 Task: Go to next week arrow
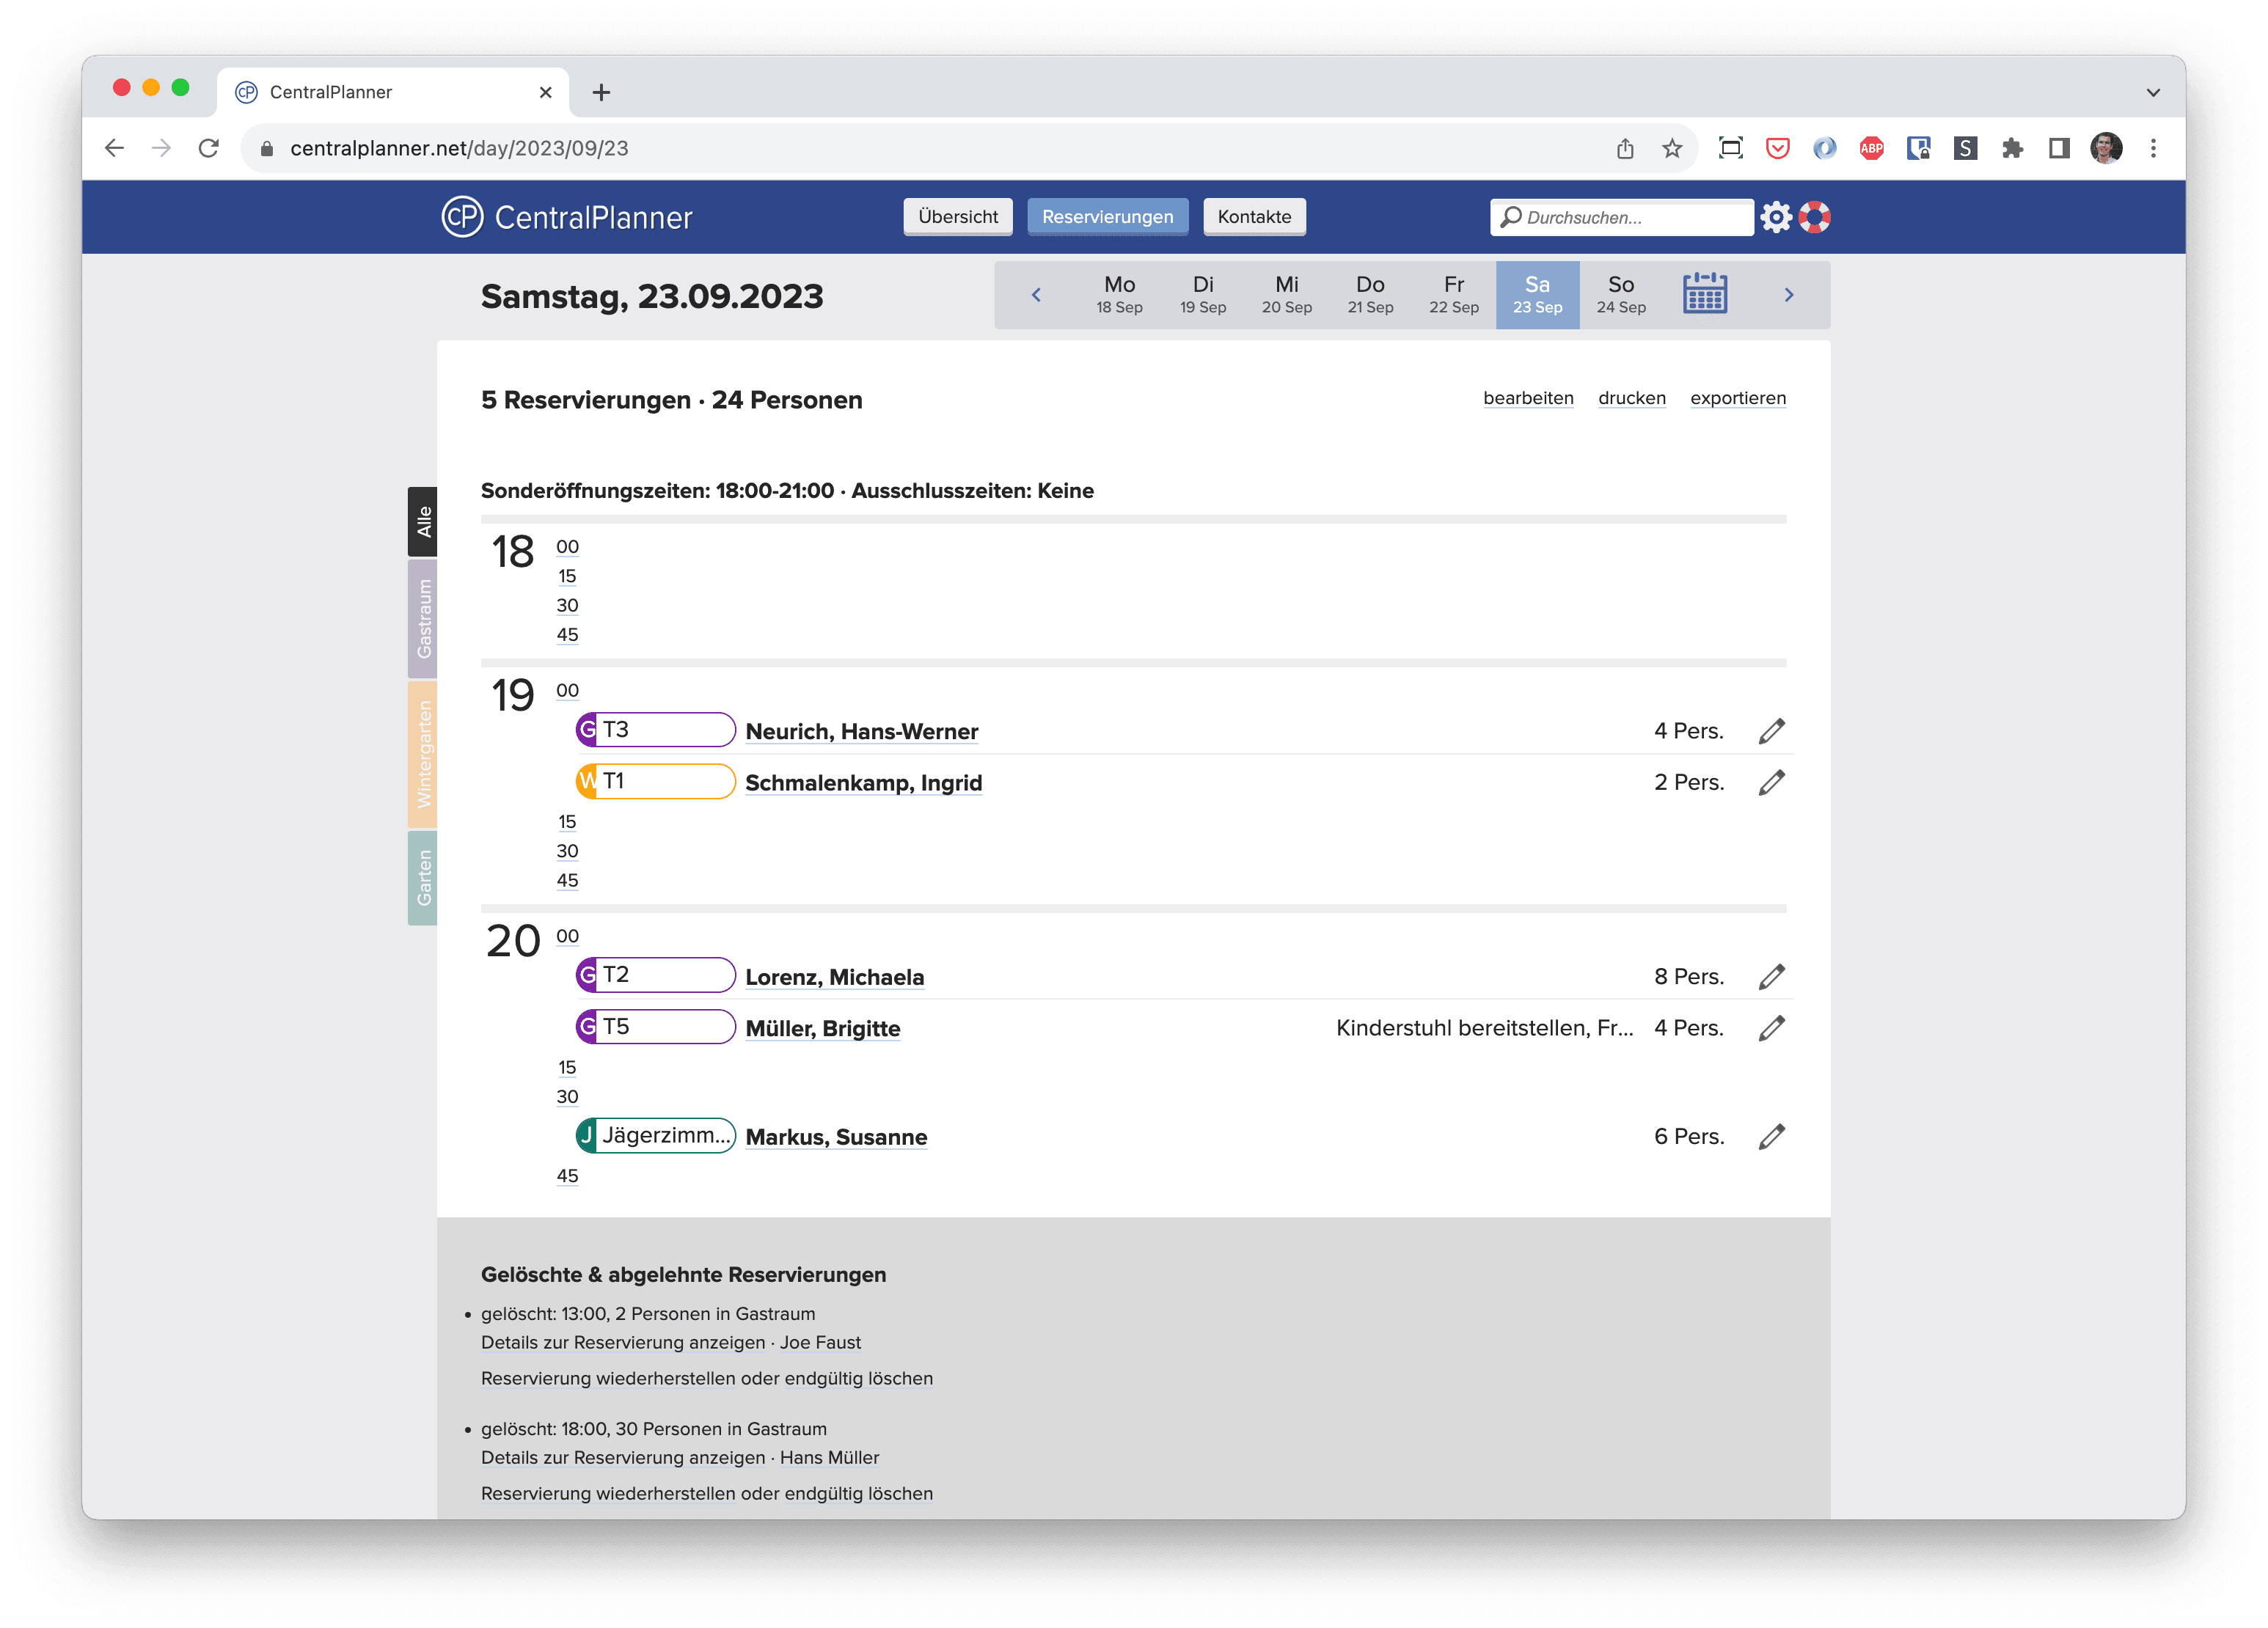(x=1788, y=295)
